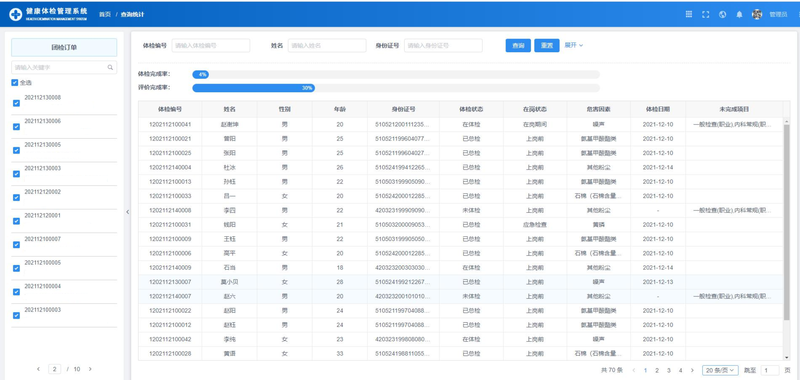This screenshot has height=380, width=800.
Task: Go to next page in order list
Action: click(90, 369)
